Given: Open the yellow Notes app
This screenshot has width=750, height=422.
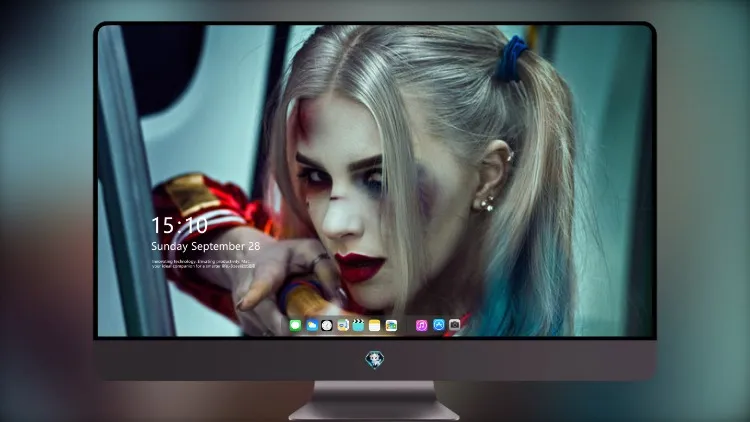Looking at the screenshot, I should coord(375,325).
